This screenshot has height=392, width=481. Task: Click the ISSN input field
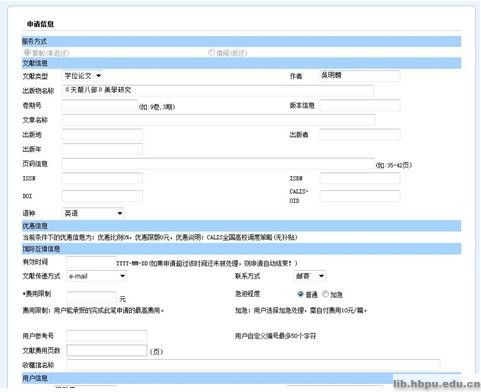click(x=102, y=178)
